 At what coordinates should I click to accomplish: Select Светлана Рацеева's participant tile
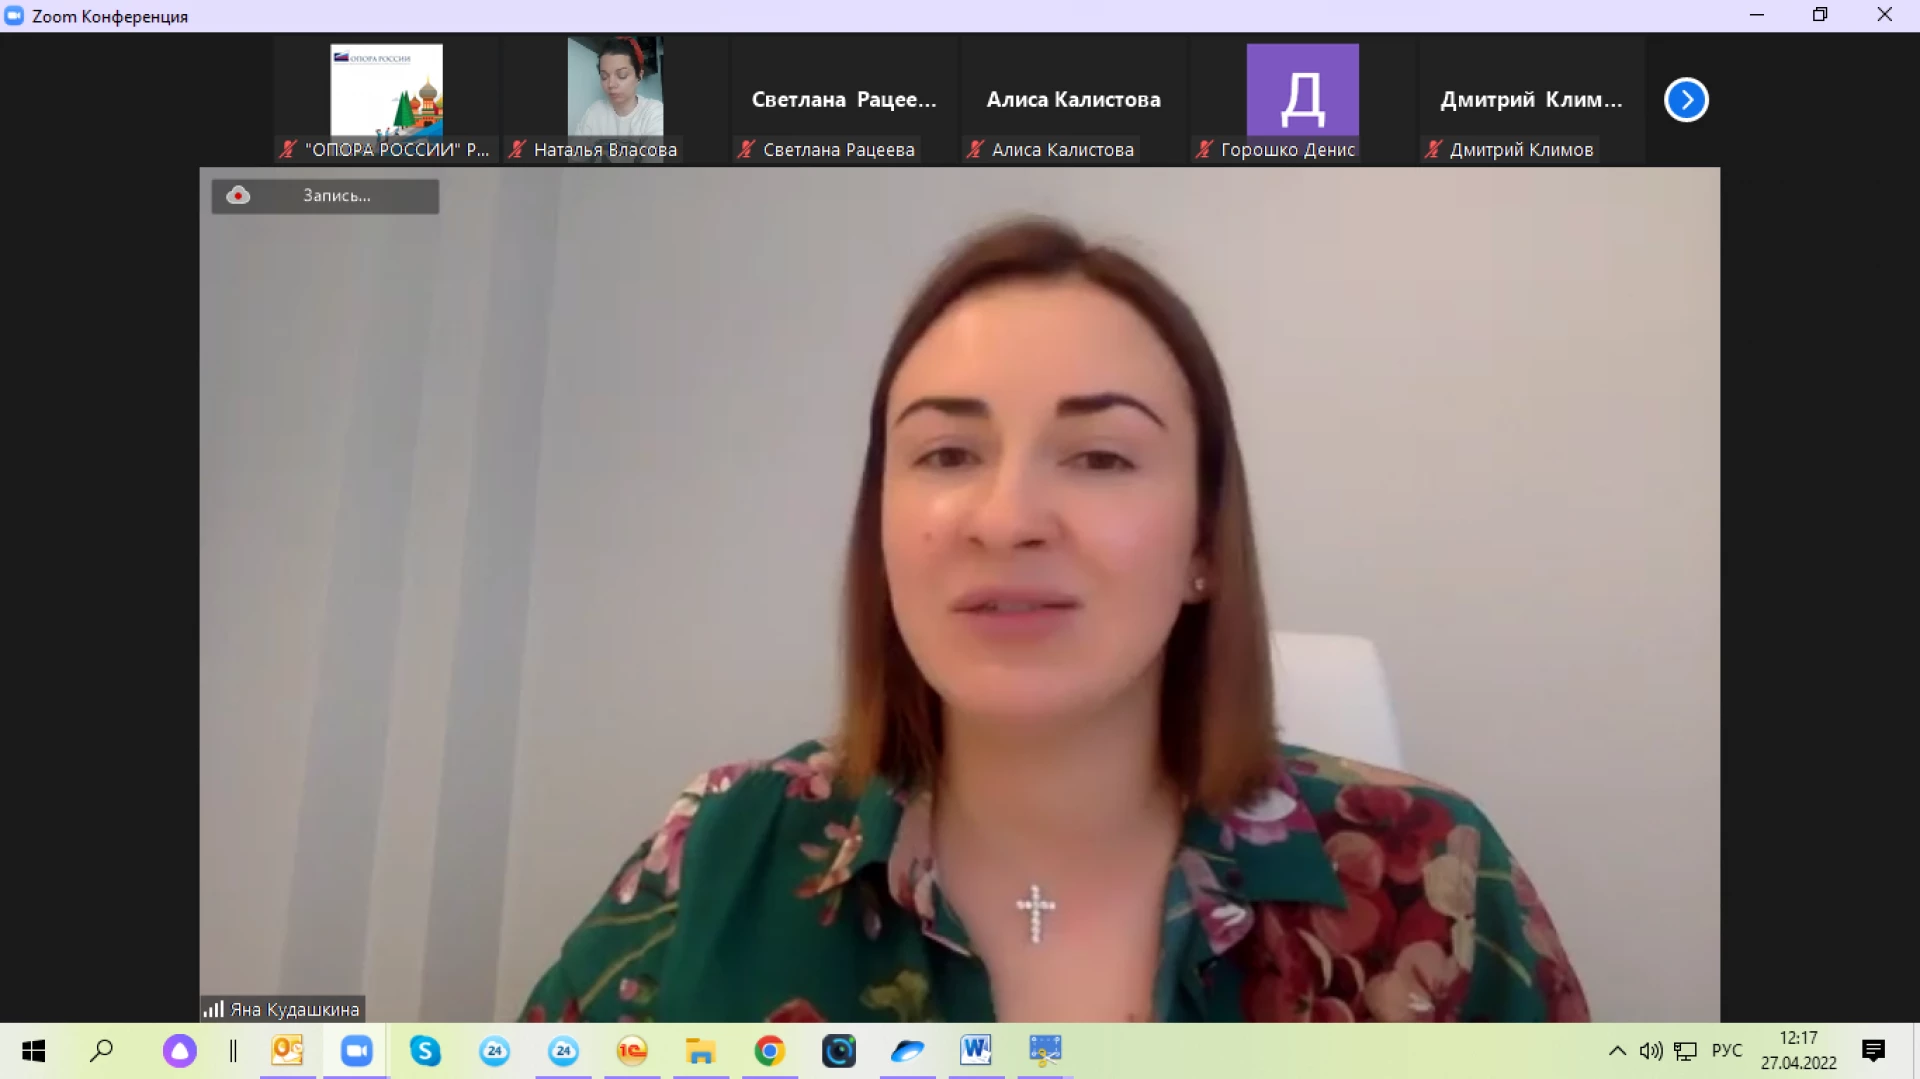click(x=844, y=99)
